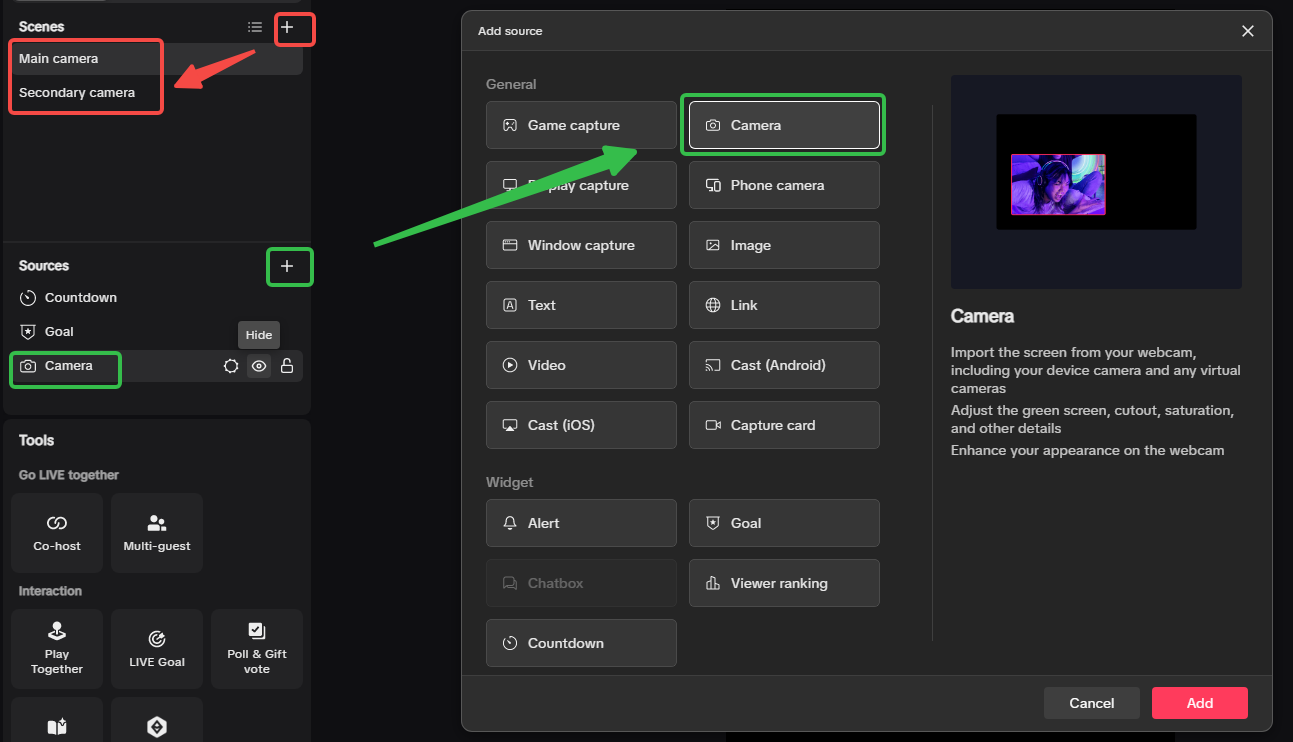Choose the Window capture source
This screenshot has height=742, width=1293.
580,245
